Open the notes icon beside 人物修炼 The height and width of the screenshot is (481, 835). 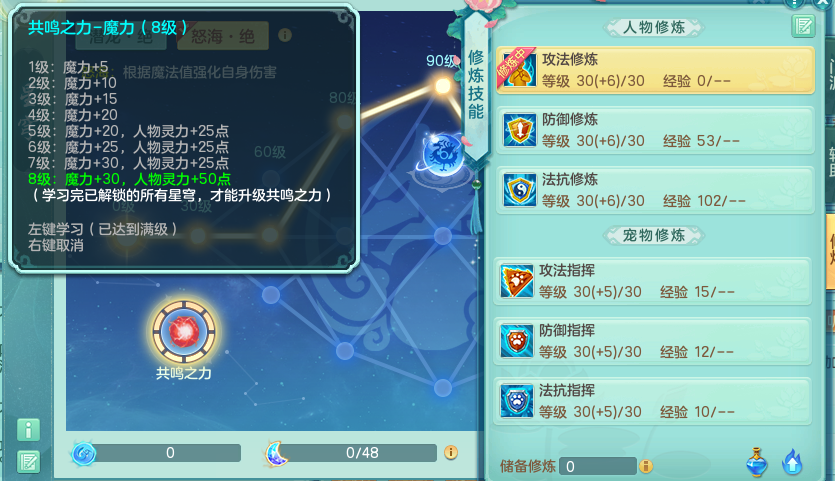pyautogui.click(x=803, y=26)
